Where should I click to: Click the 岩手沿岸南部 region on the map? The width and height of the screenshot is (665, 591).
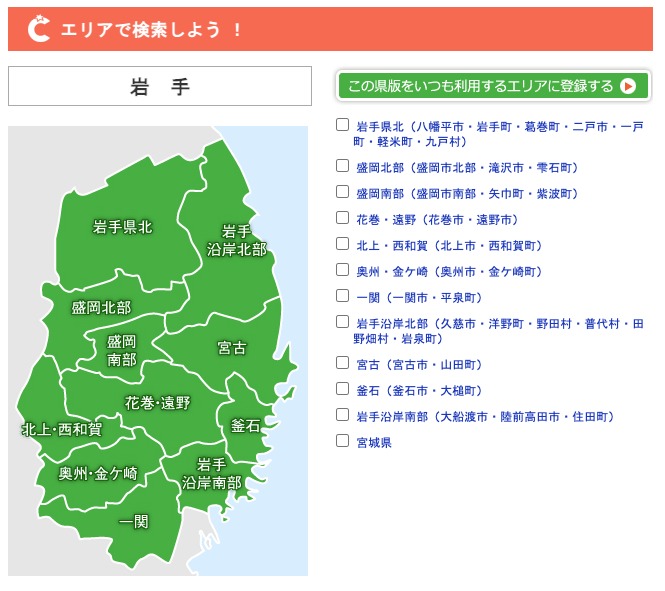tap(211, 474)
